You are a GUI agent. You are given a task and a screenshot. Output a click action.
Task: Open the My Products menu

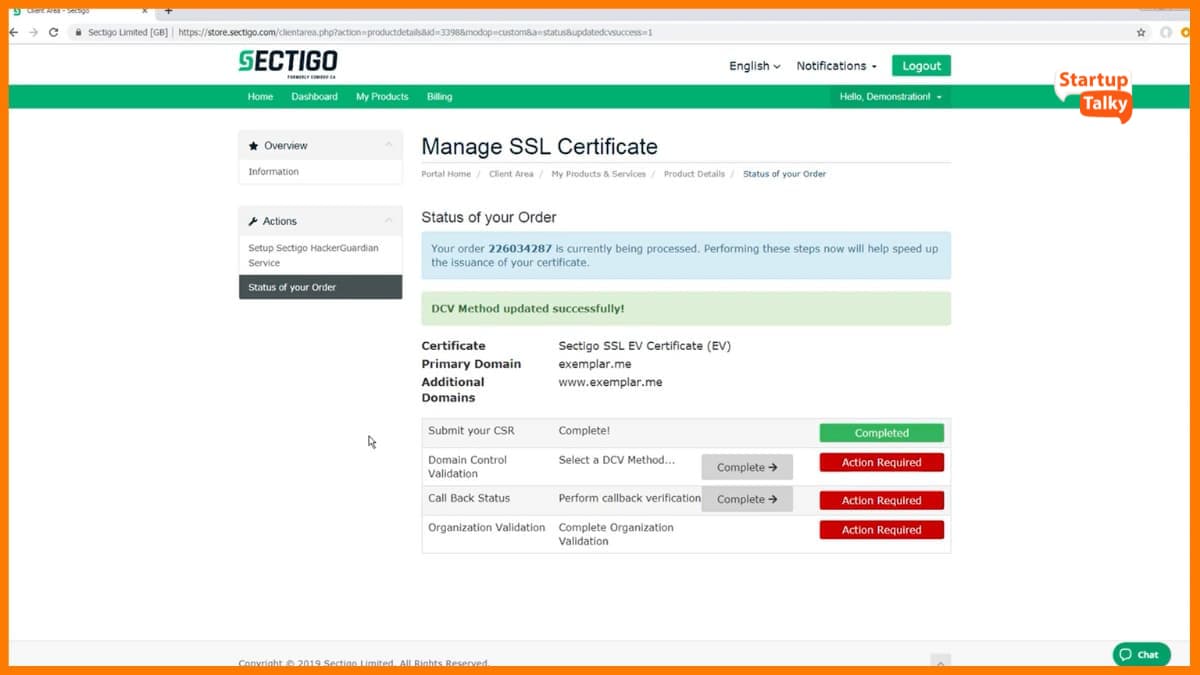click(381, 96)
